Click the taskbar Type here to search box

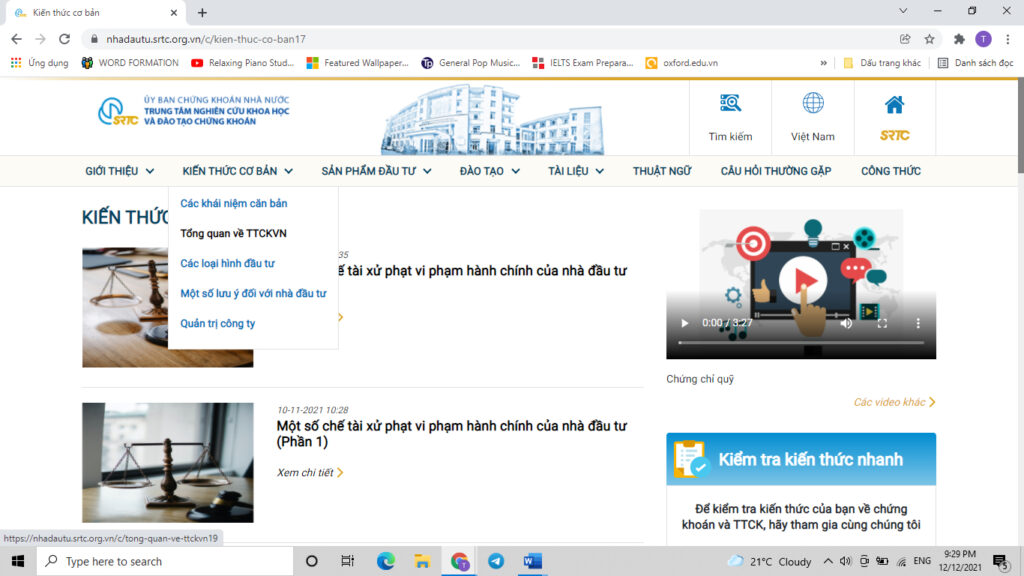[165, 561]
